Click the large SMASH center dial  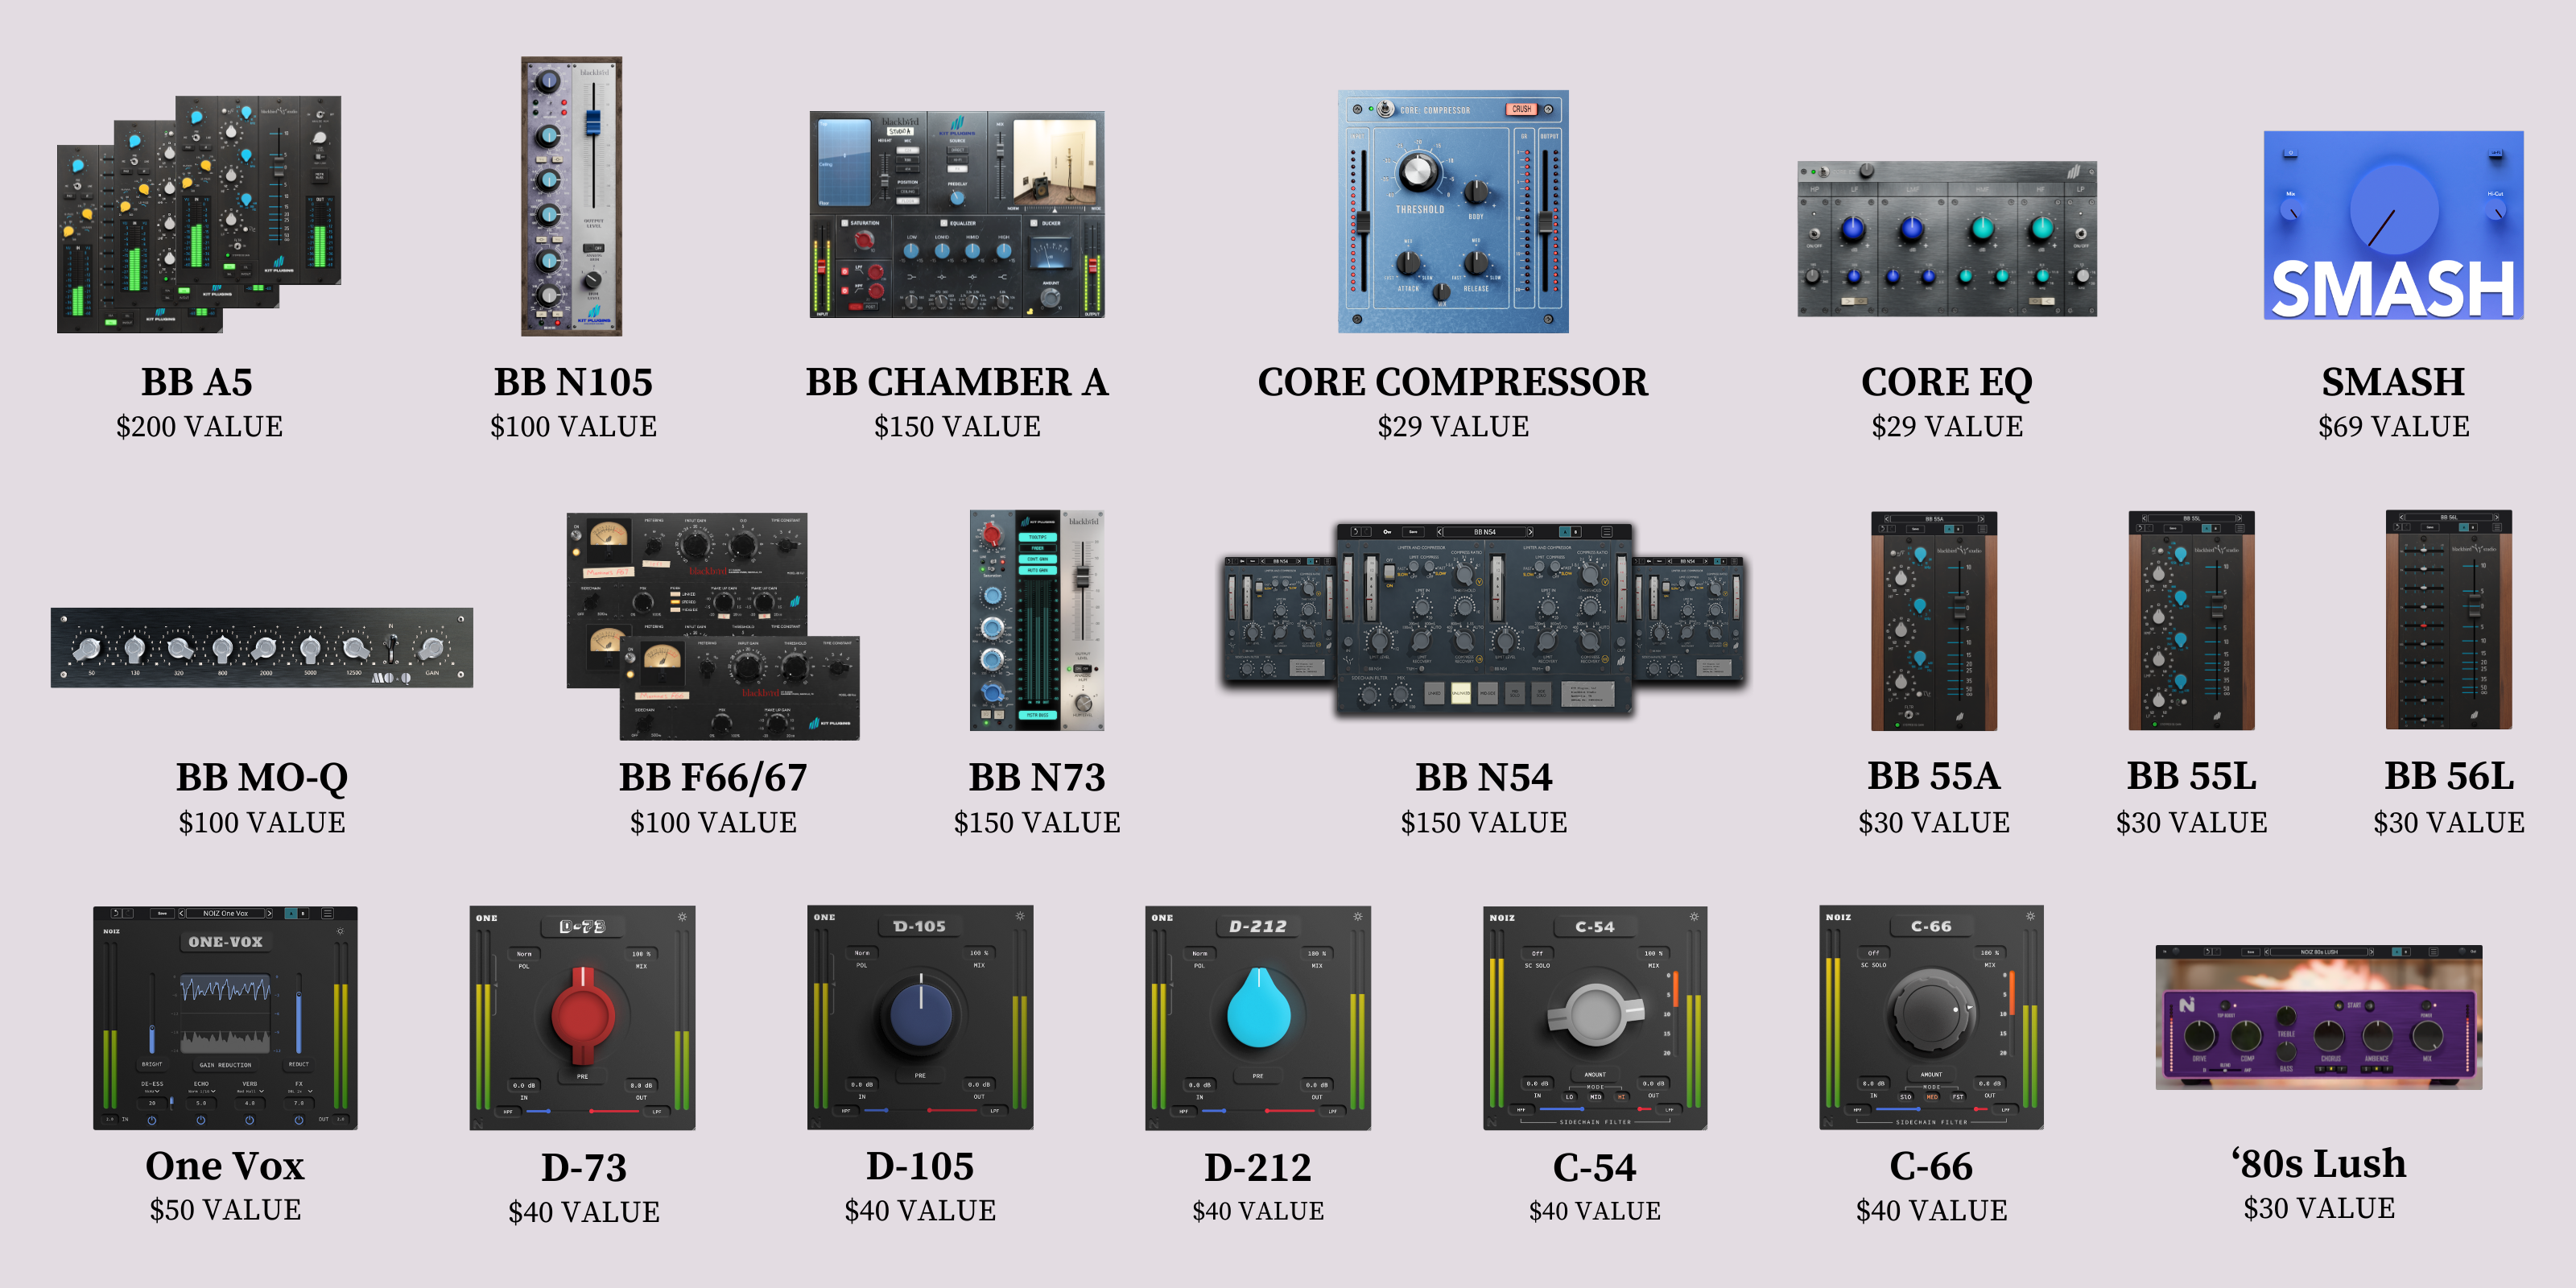[2393, 210]
